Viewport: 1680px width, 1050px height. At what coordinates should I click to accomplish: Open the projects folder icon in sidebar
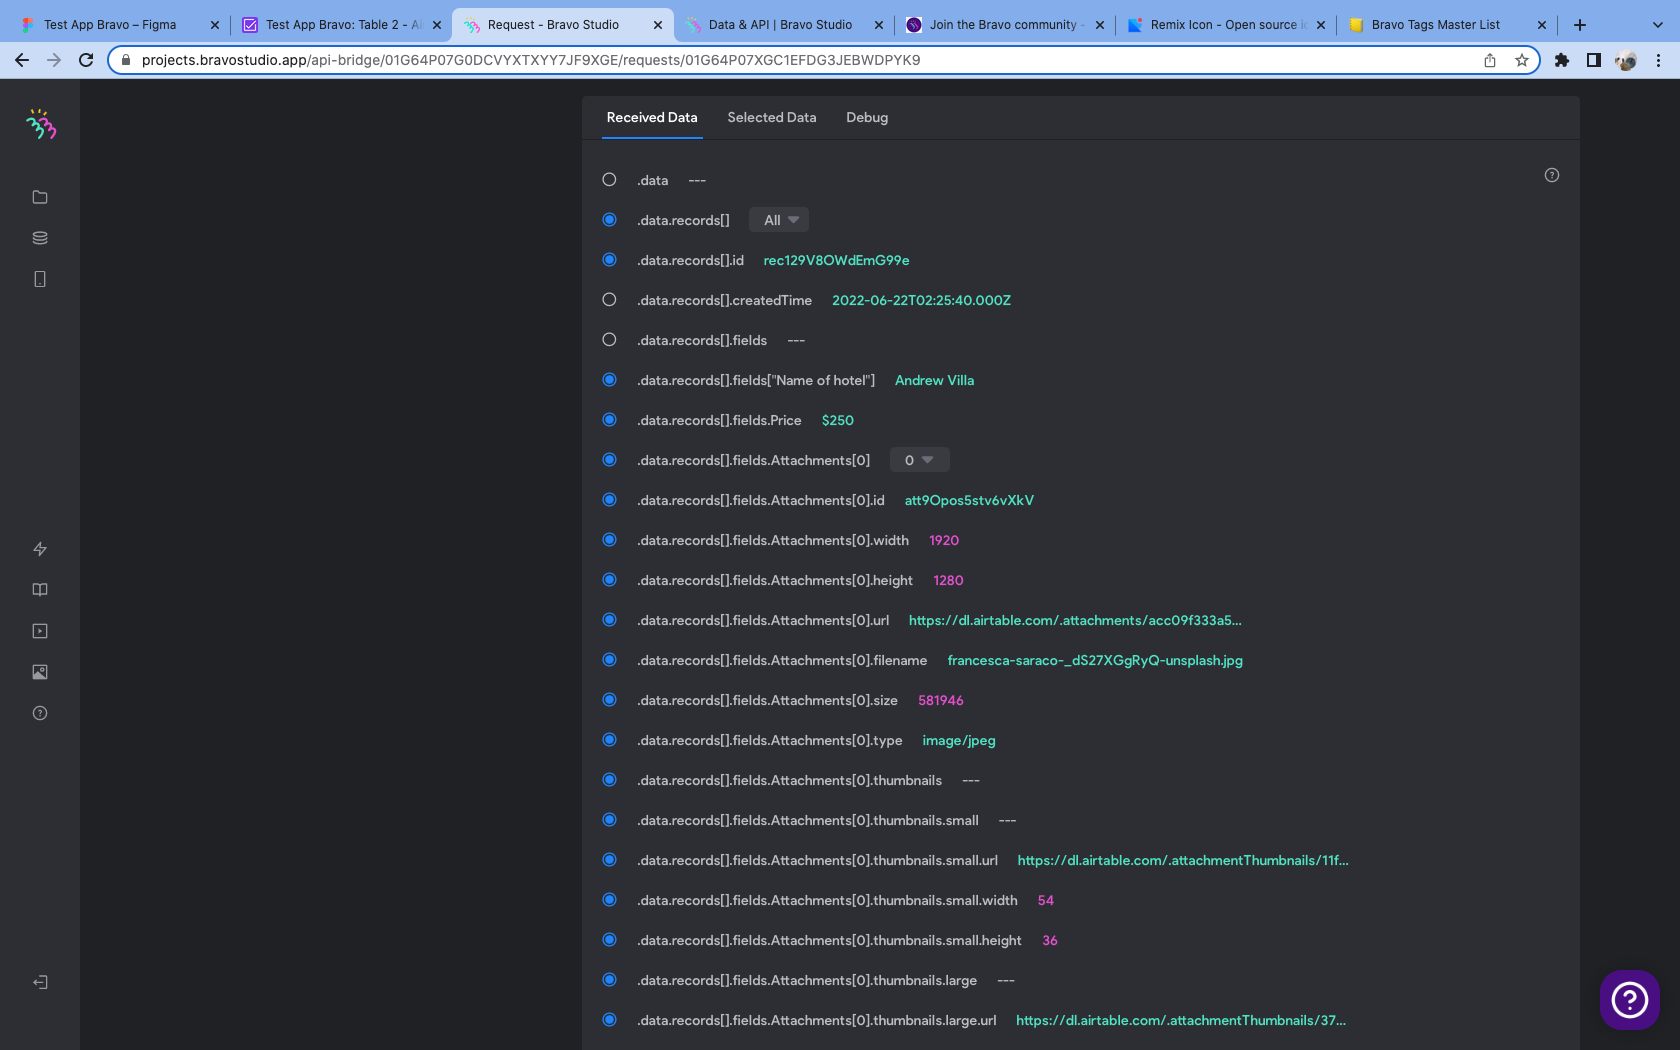point(40,197)
